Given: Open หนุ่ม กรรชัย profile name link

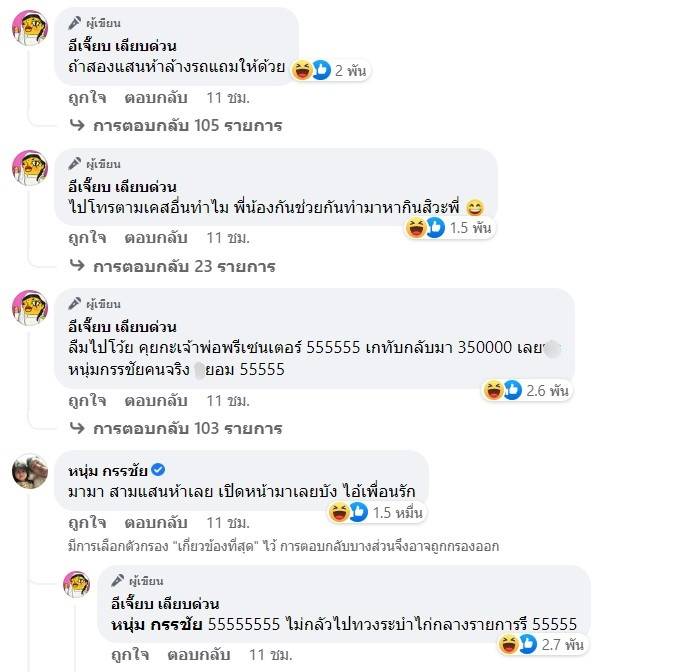Looking at the screenshot, I should (108, 470).
